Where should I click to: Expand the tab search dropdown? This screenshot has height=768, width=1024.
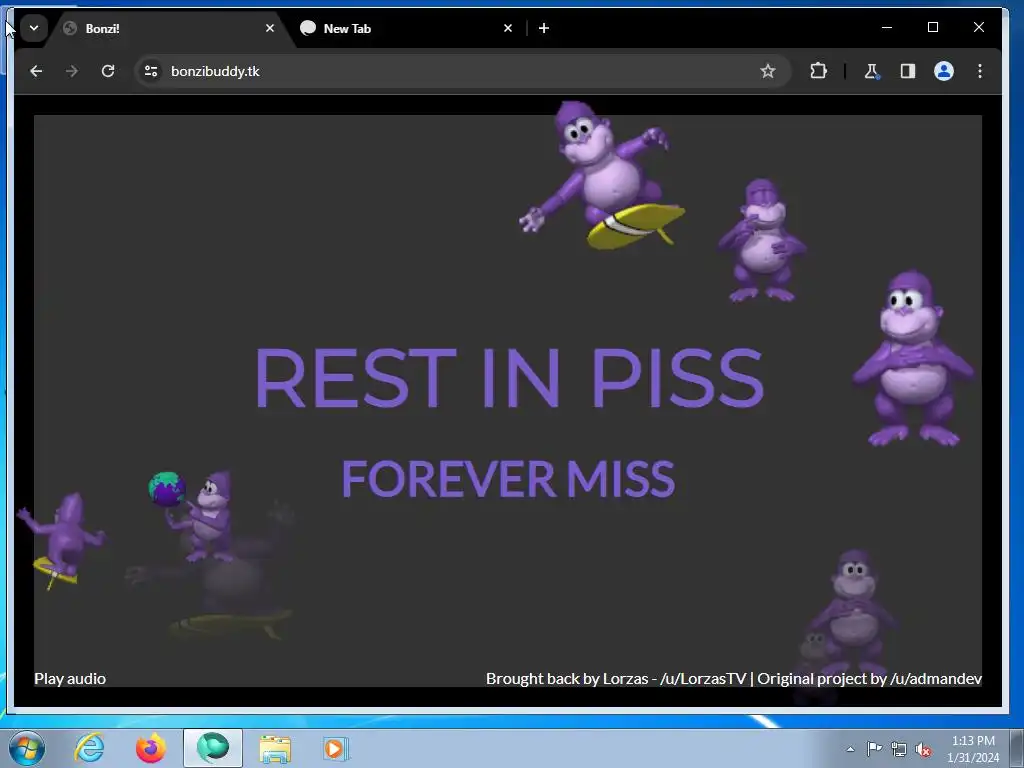coord(34,28)
